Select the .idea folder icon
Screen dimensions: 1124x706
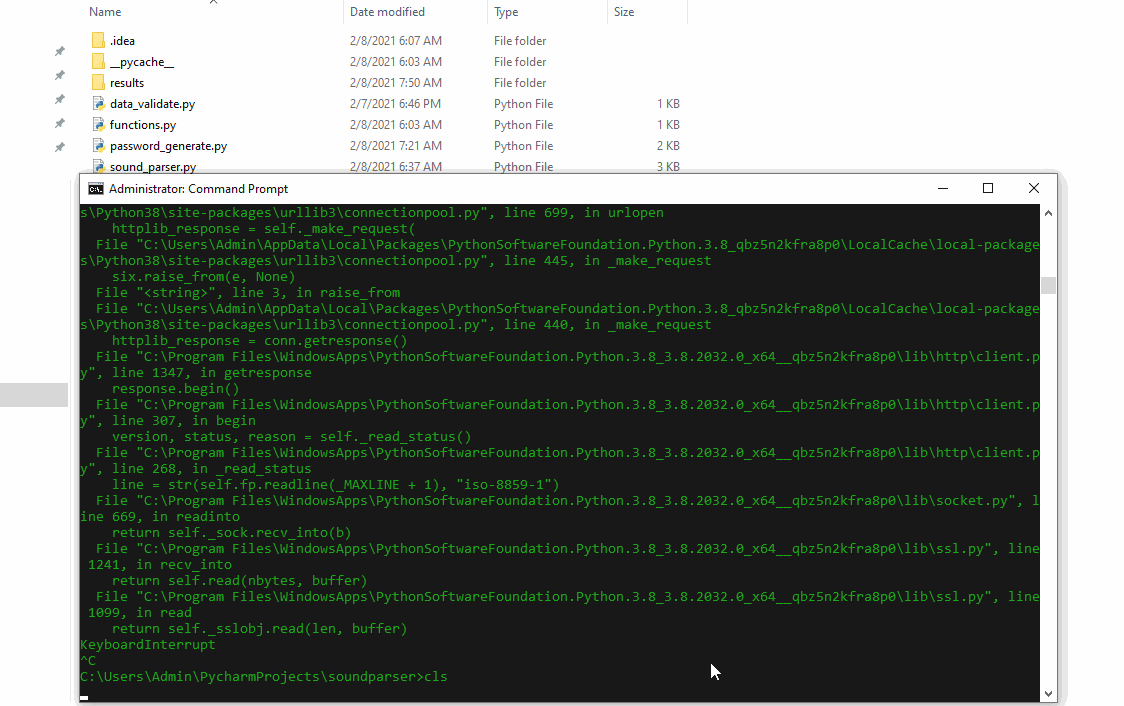[98, 40]
